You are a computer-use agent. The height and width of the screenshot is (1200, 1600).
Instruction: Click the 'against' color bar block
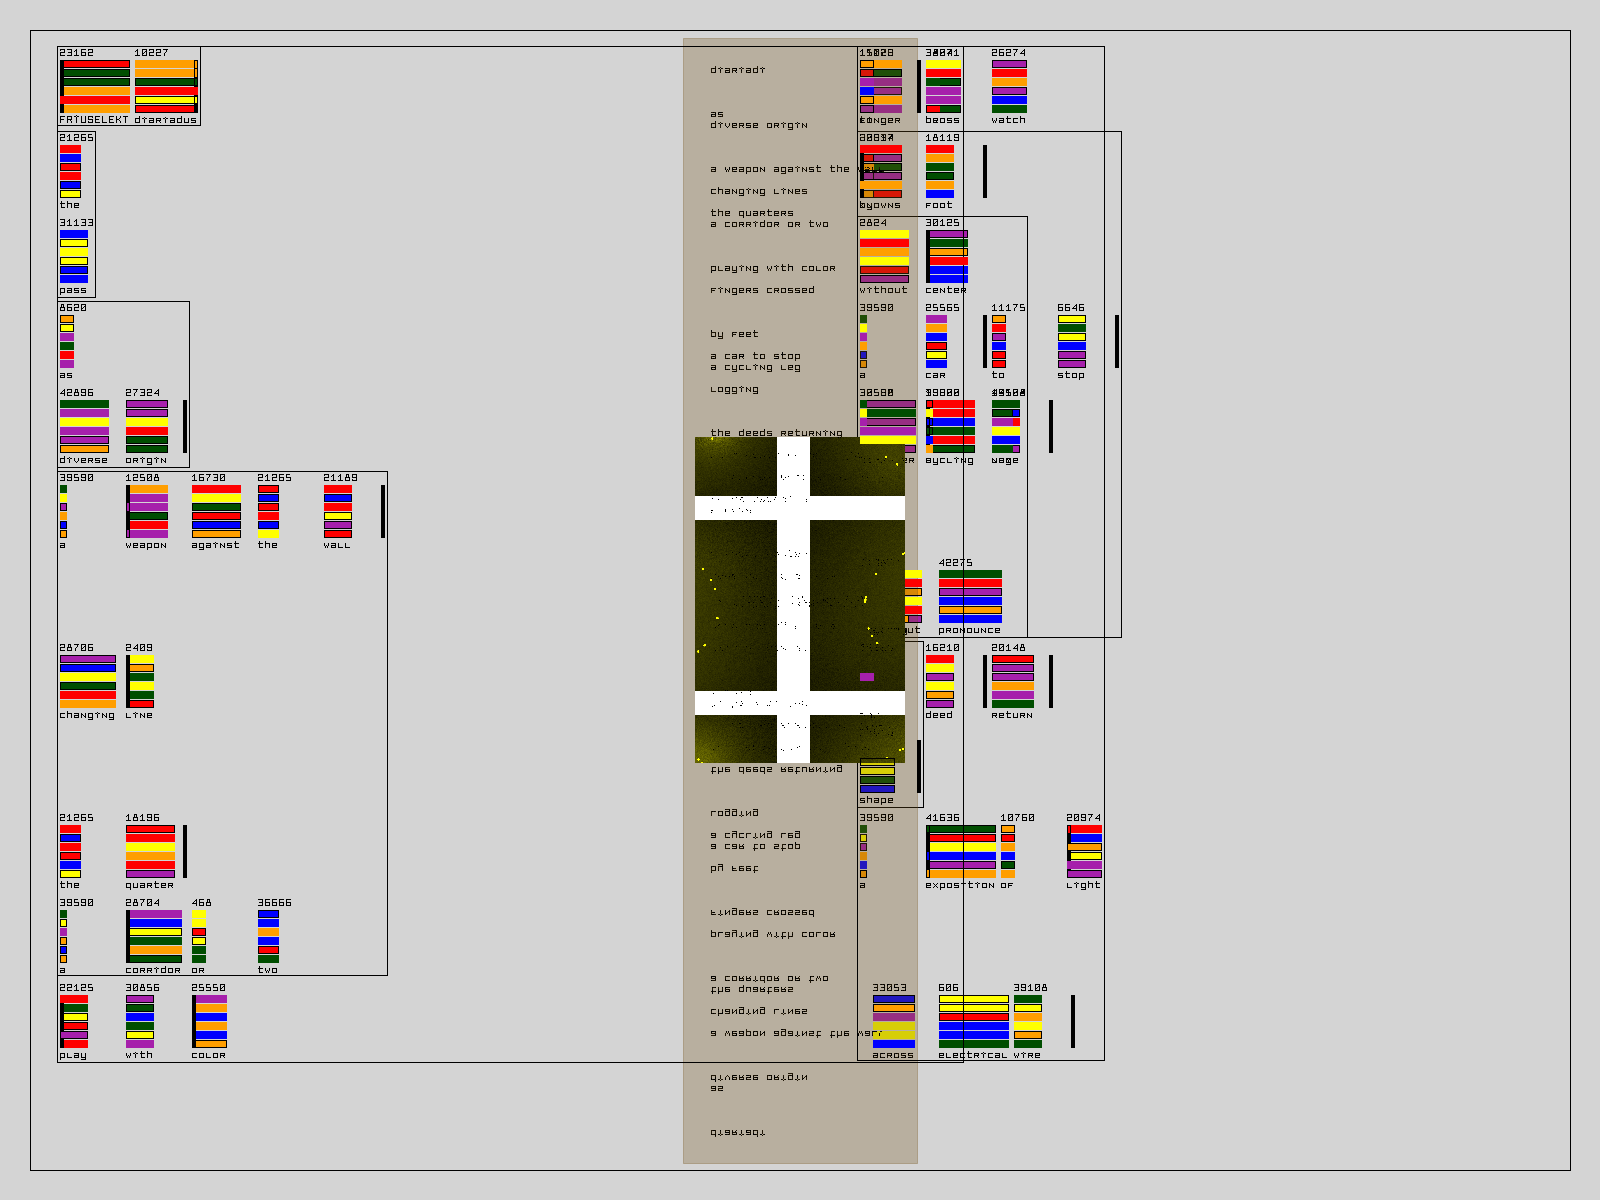216,512
